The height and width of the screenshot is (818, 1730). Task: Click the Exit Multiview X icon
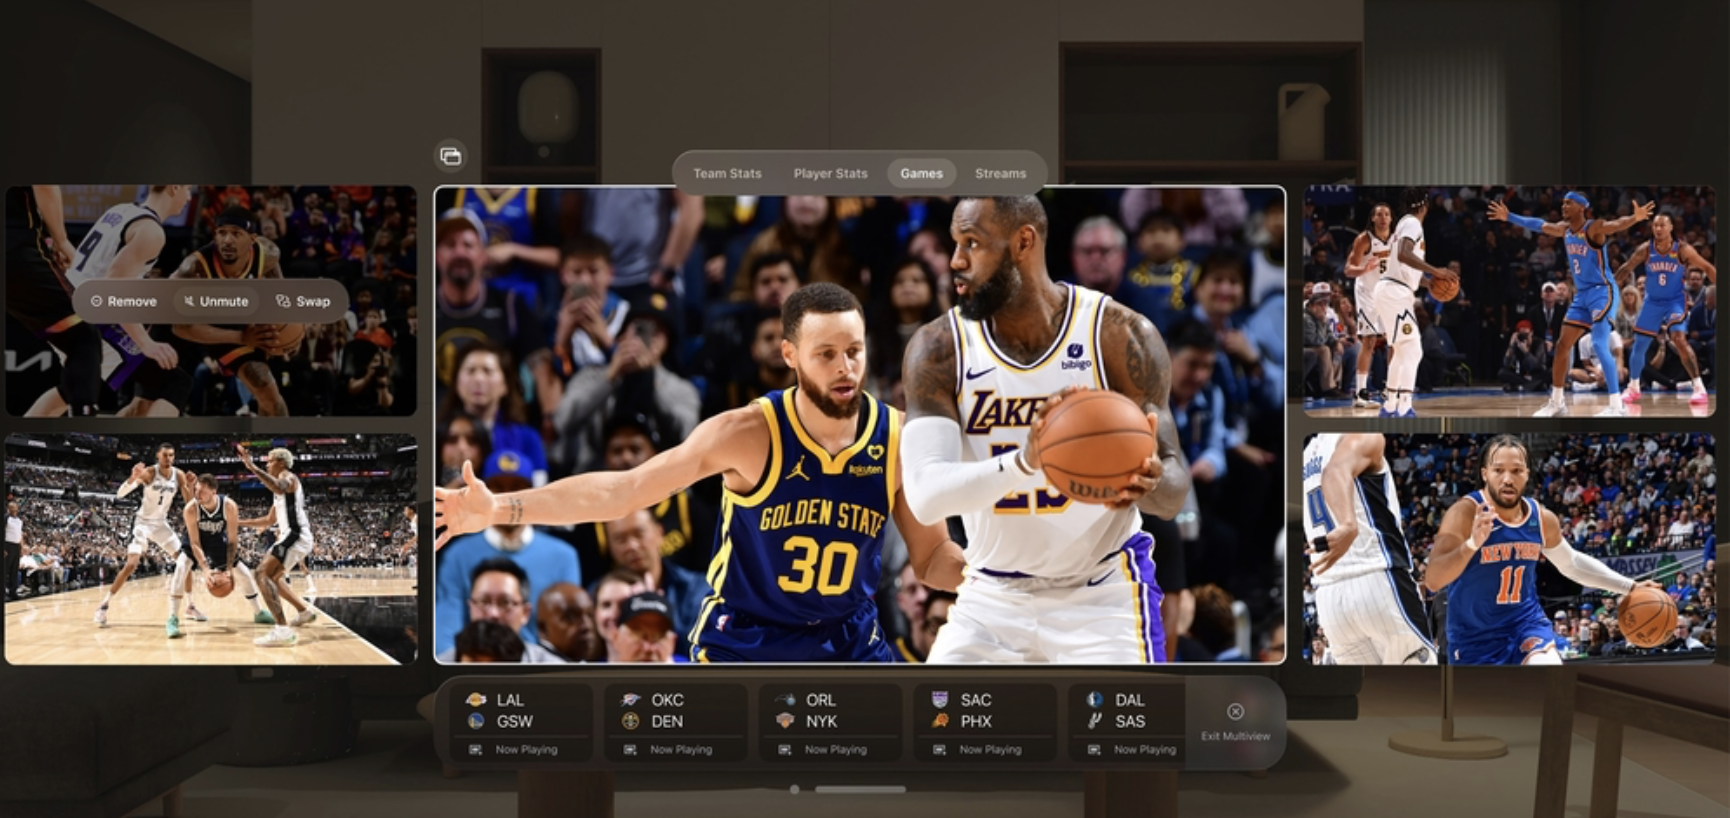[1235, 711]
